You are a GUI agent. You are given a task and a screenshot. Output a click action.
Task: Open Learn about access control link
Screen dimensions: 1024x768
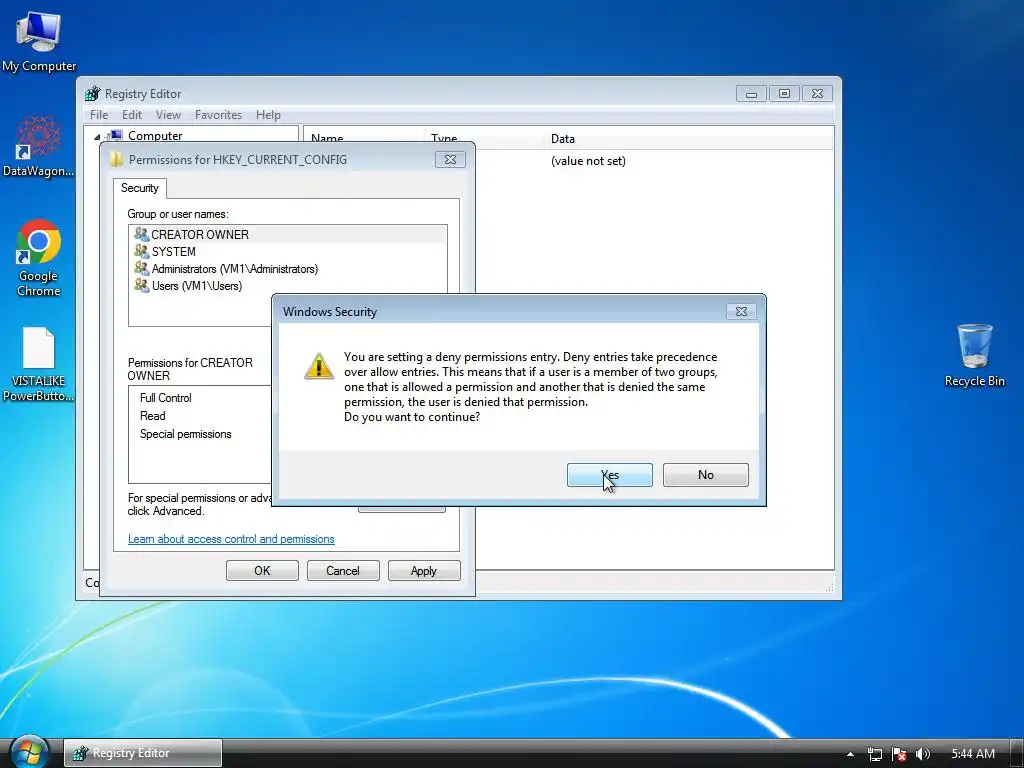(x=231, y=539)
